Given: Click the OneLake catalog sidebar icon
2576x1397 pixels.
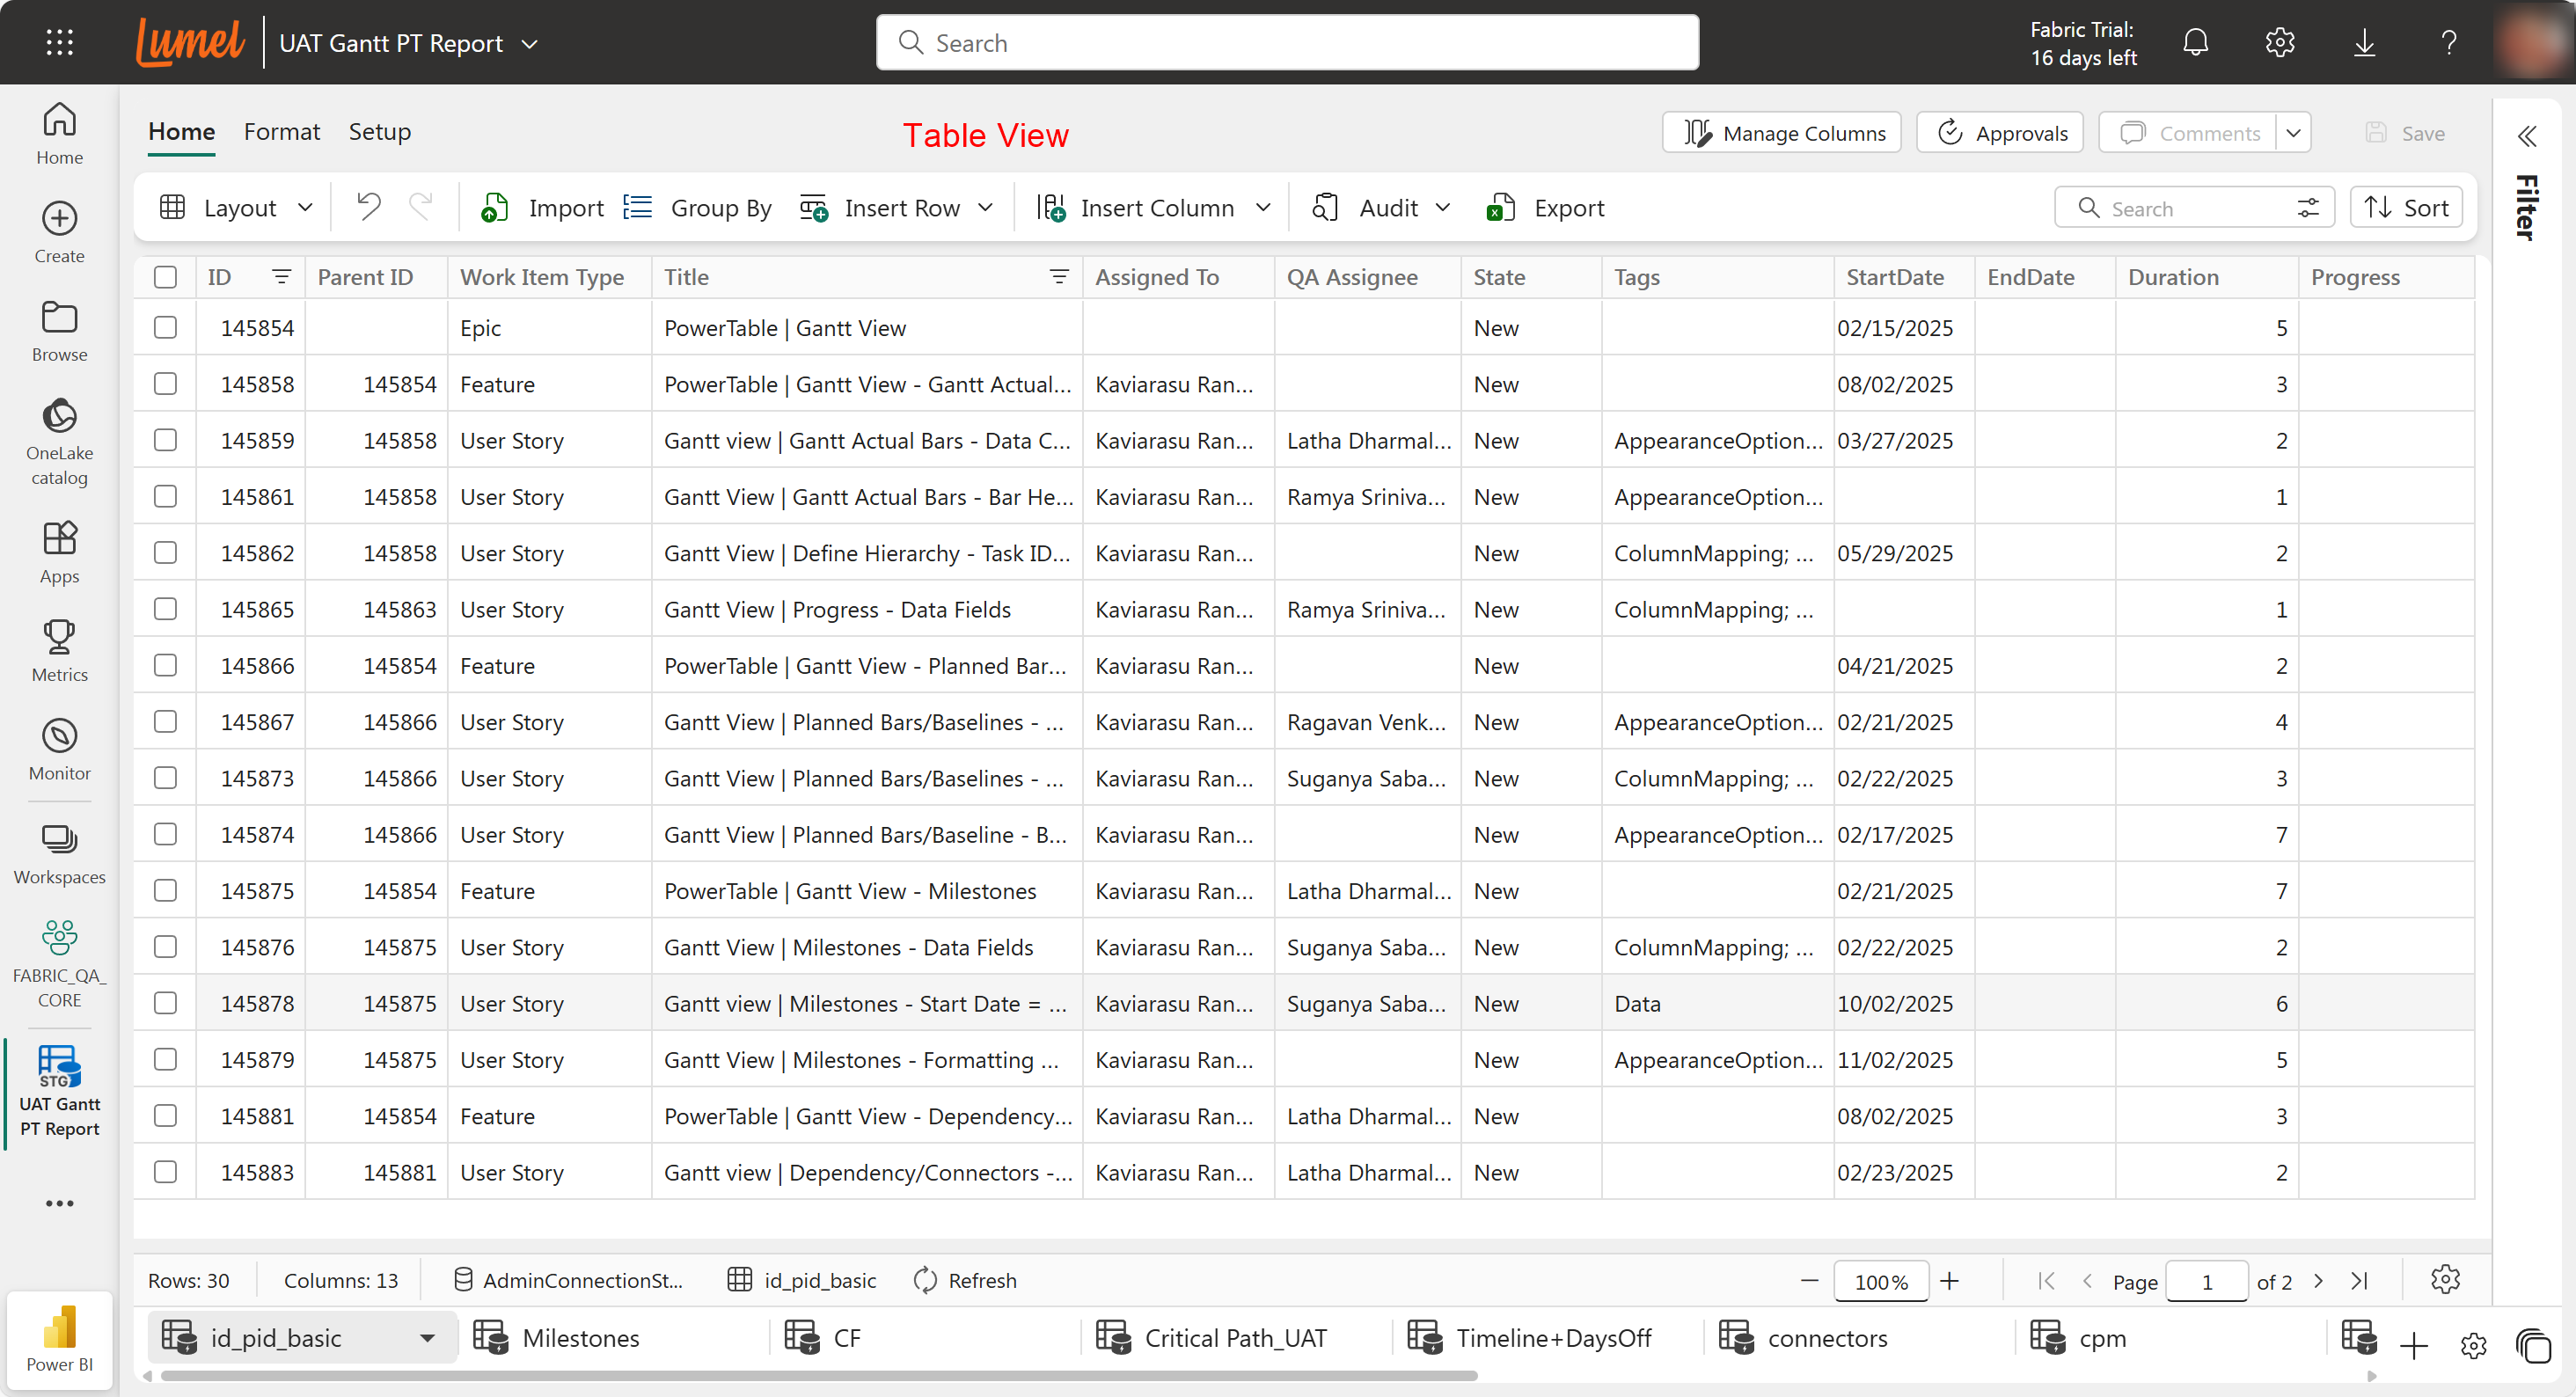Looking at the screenshot, I should tap(59, 417).
